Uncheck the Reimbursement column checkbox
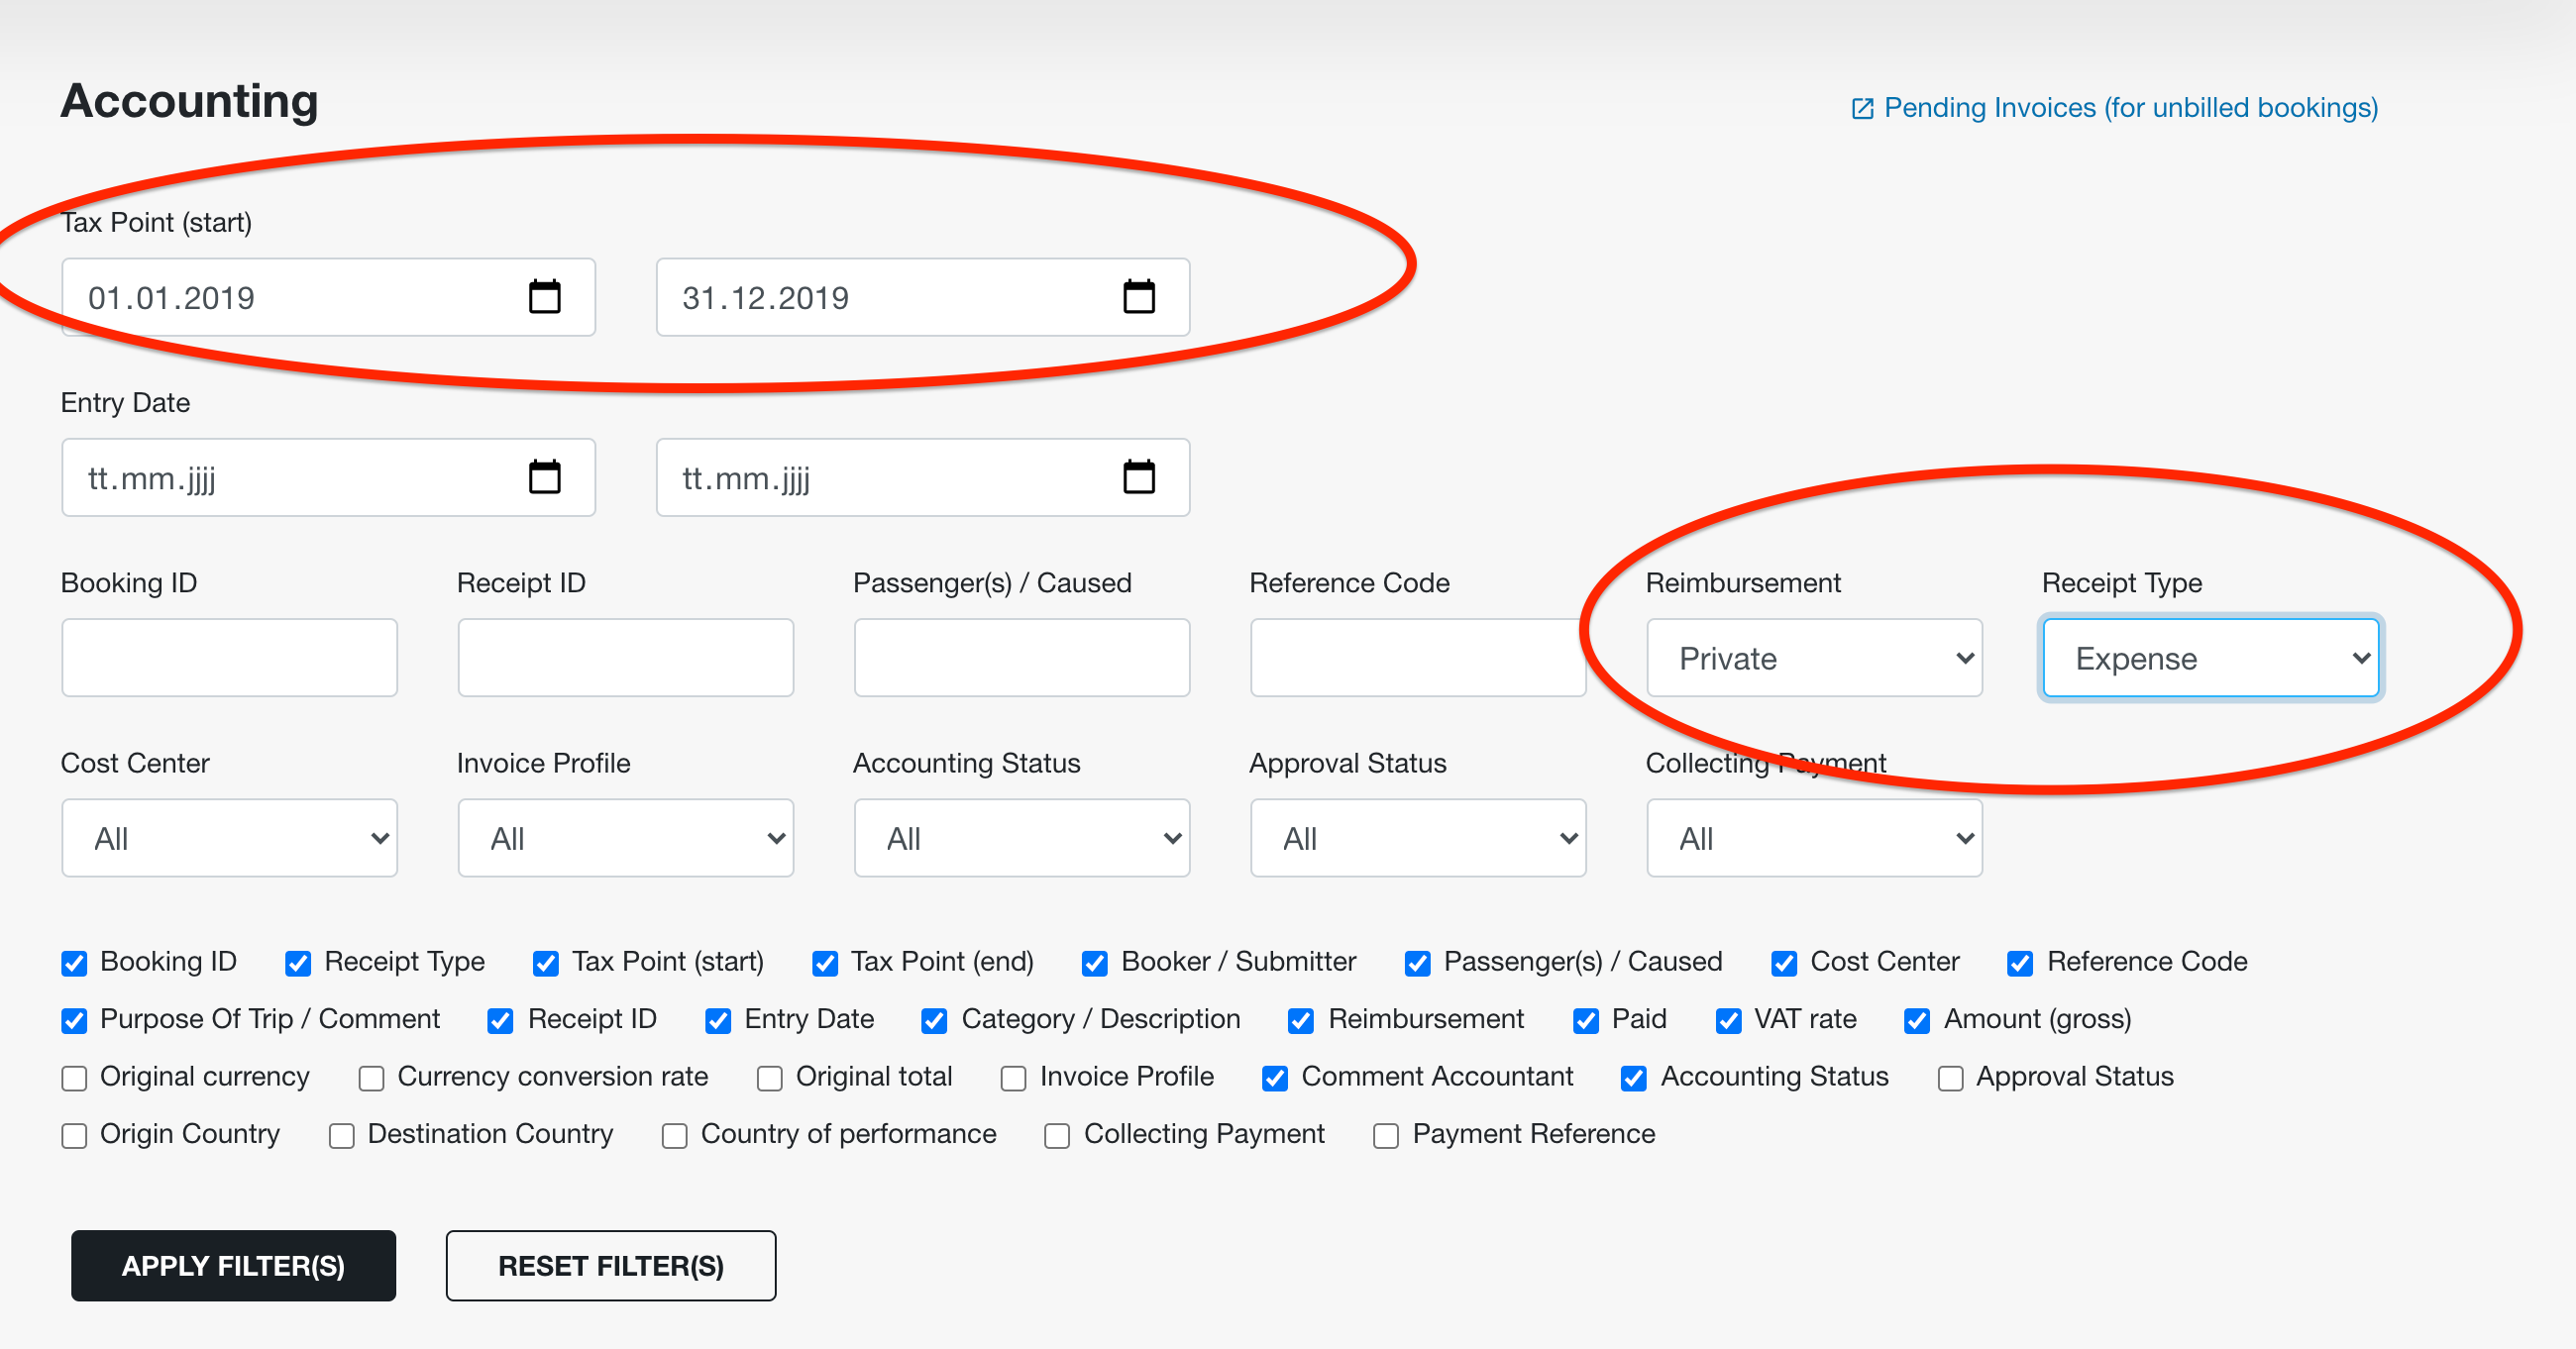This screenshot has height=1349, width=2576. pyautogui.click(x=1301, y=1021)
